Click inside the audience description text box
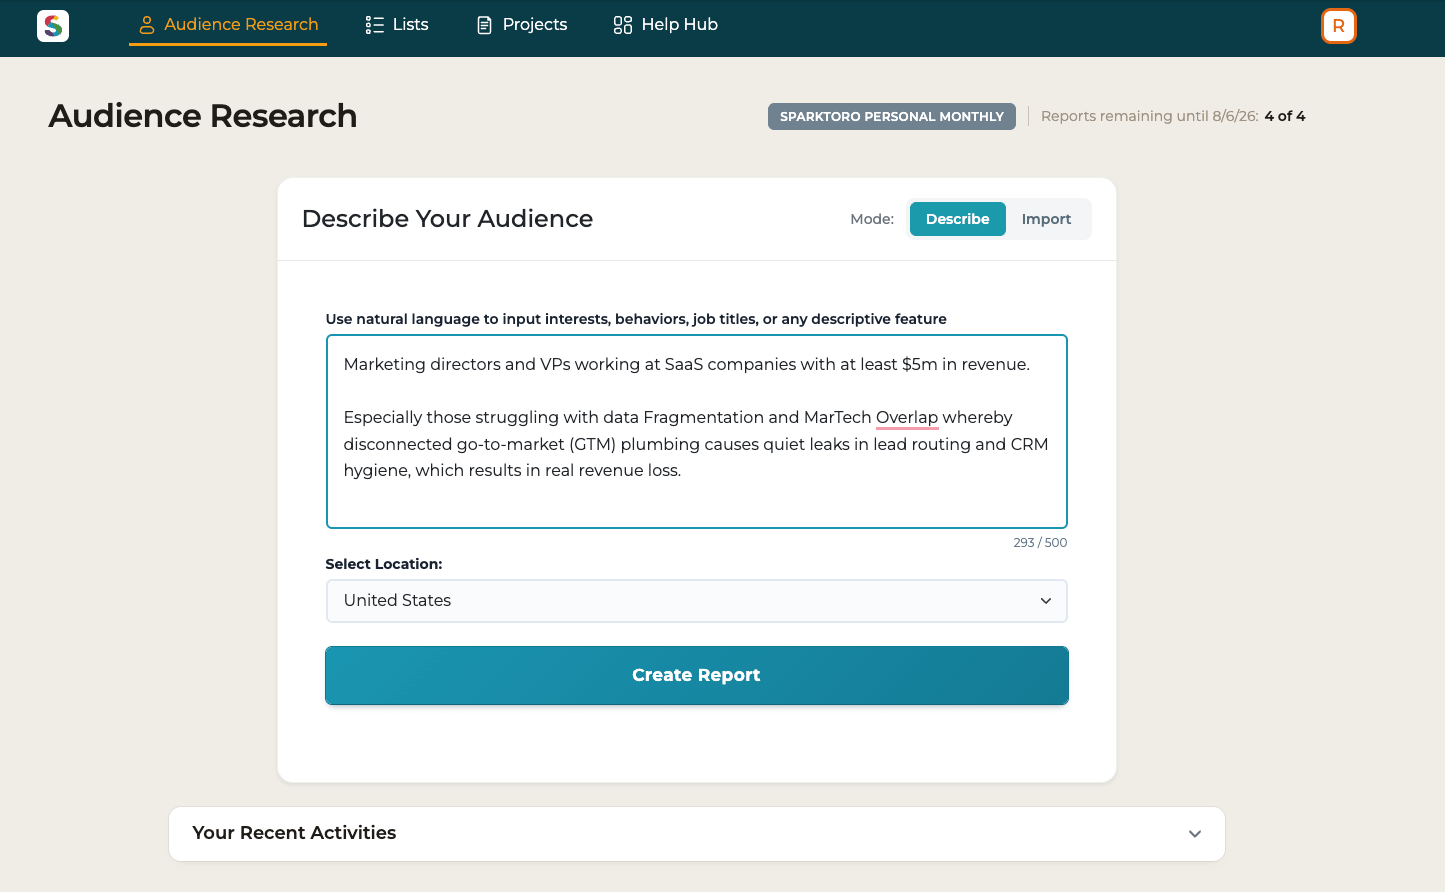 click(697, 431)
